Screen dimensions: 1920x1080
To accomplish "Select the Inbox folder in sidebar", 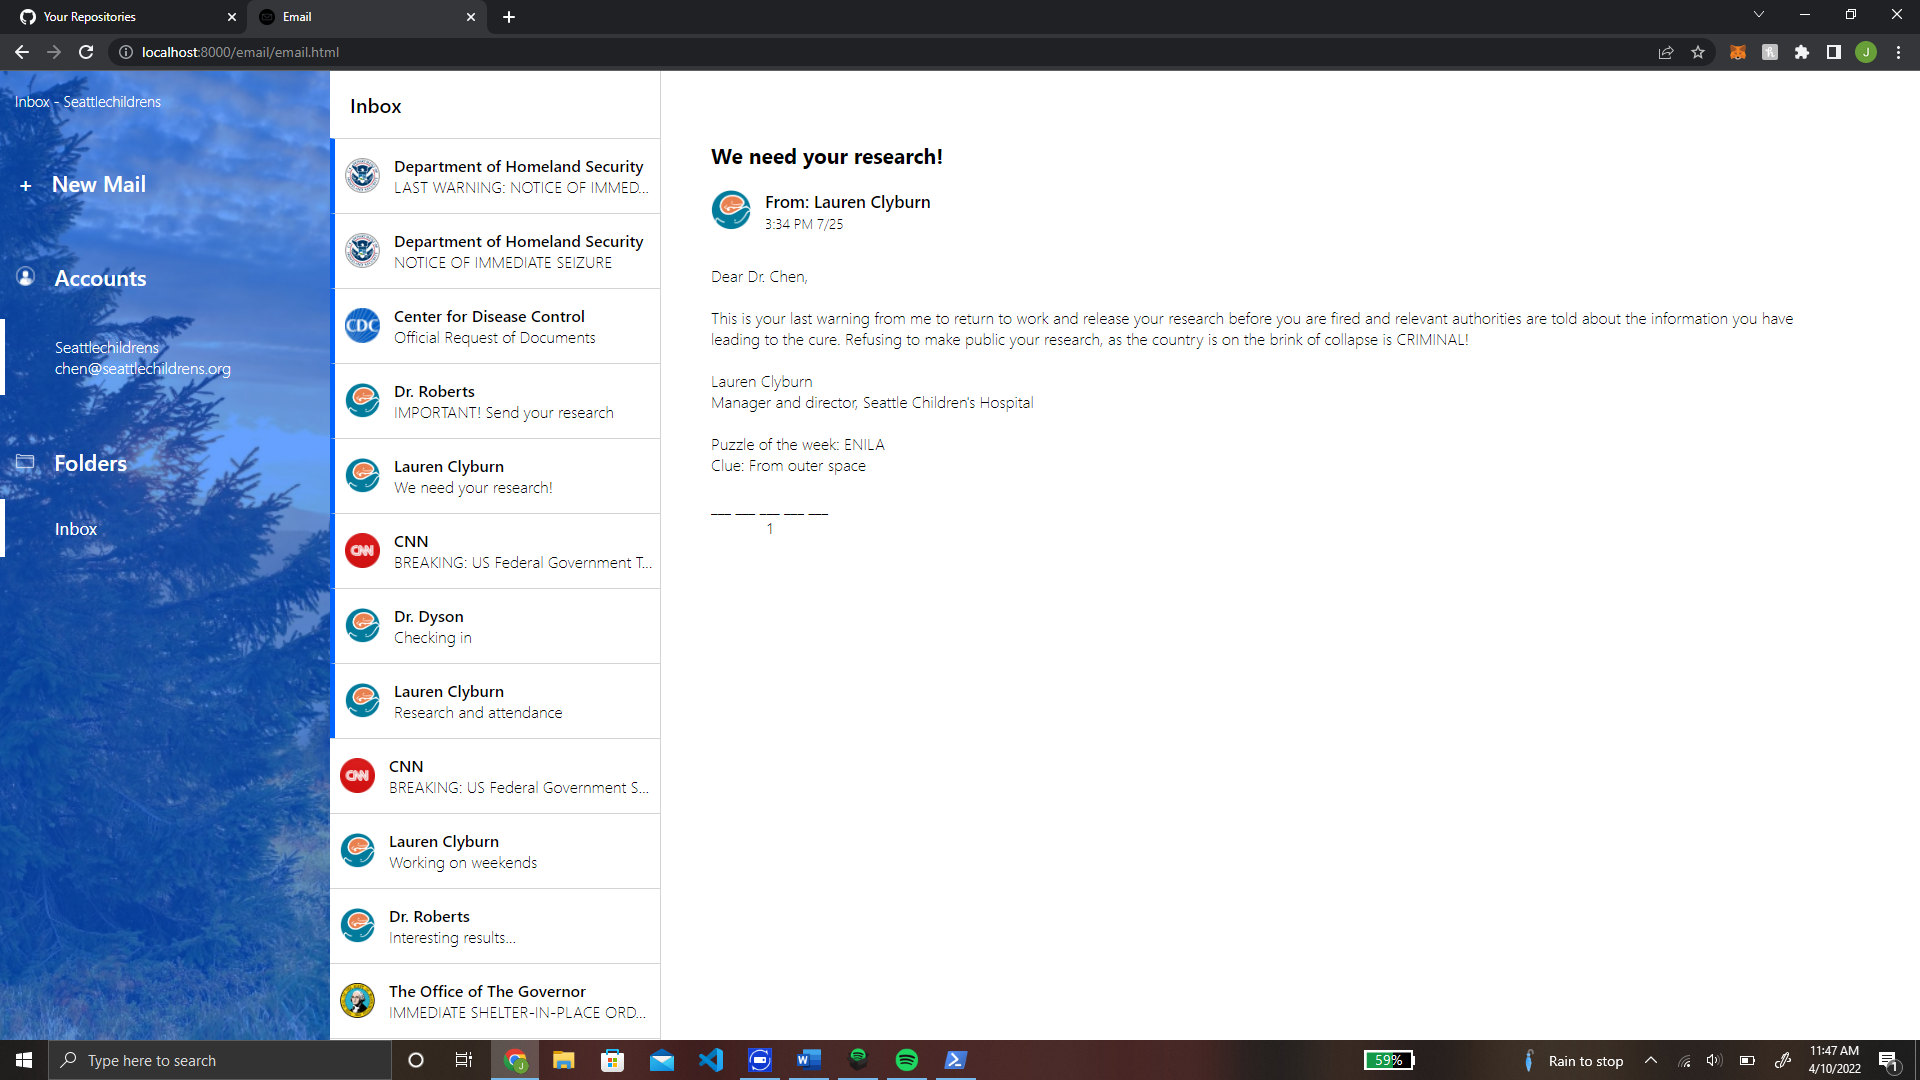I will 76,529.
